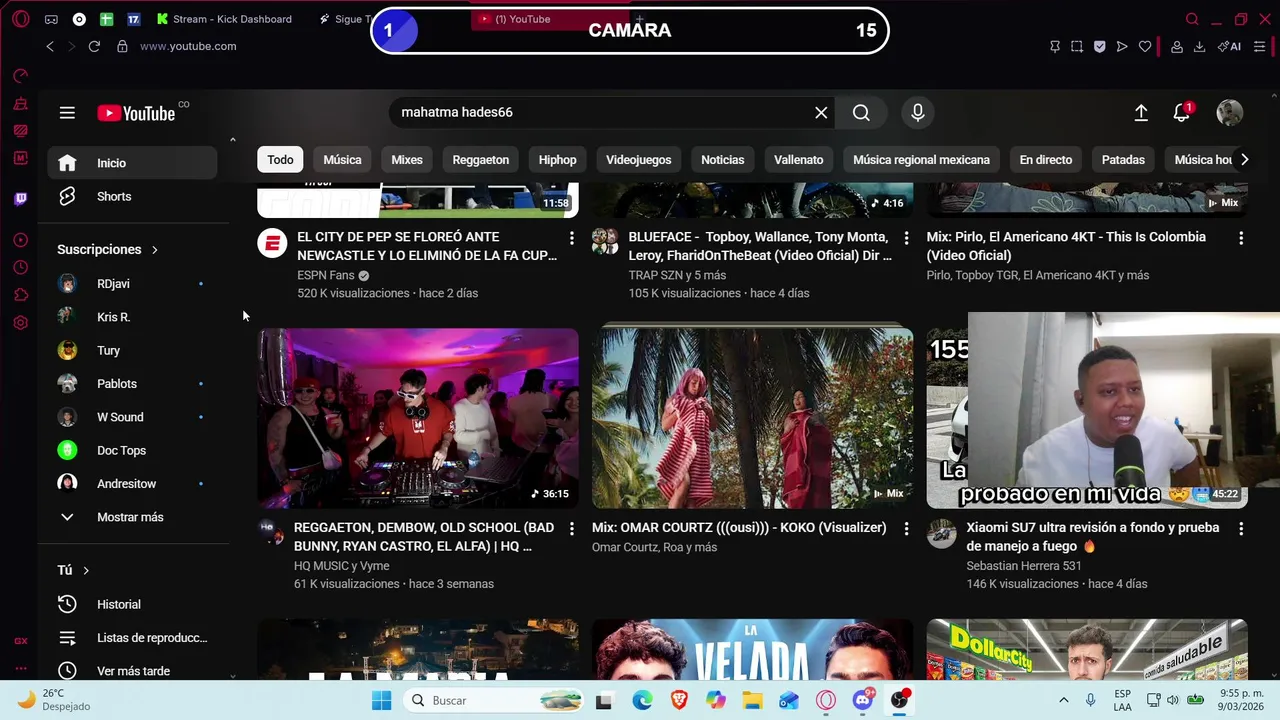This screenshot has width=1280, height=720.
Task: Open Doc Tops subscription channel
Action: [x=132, y=451]
